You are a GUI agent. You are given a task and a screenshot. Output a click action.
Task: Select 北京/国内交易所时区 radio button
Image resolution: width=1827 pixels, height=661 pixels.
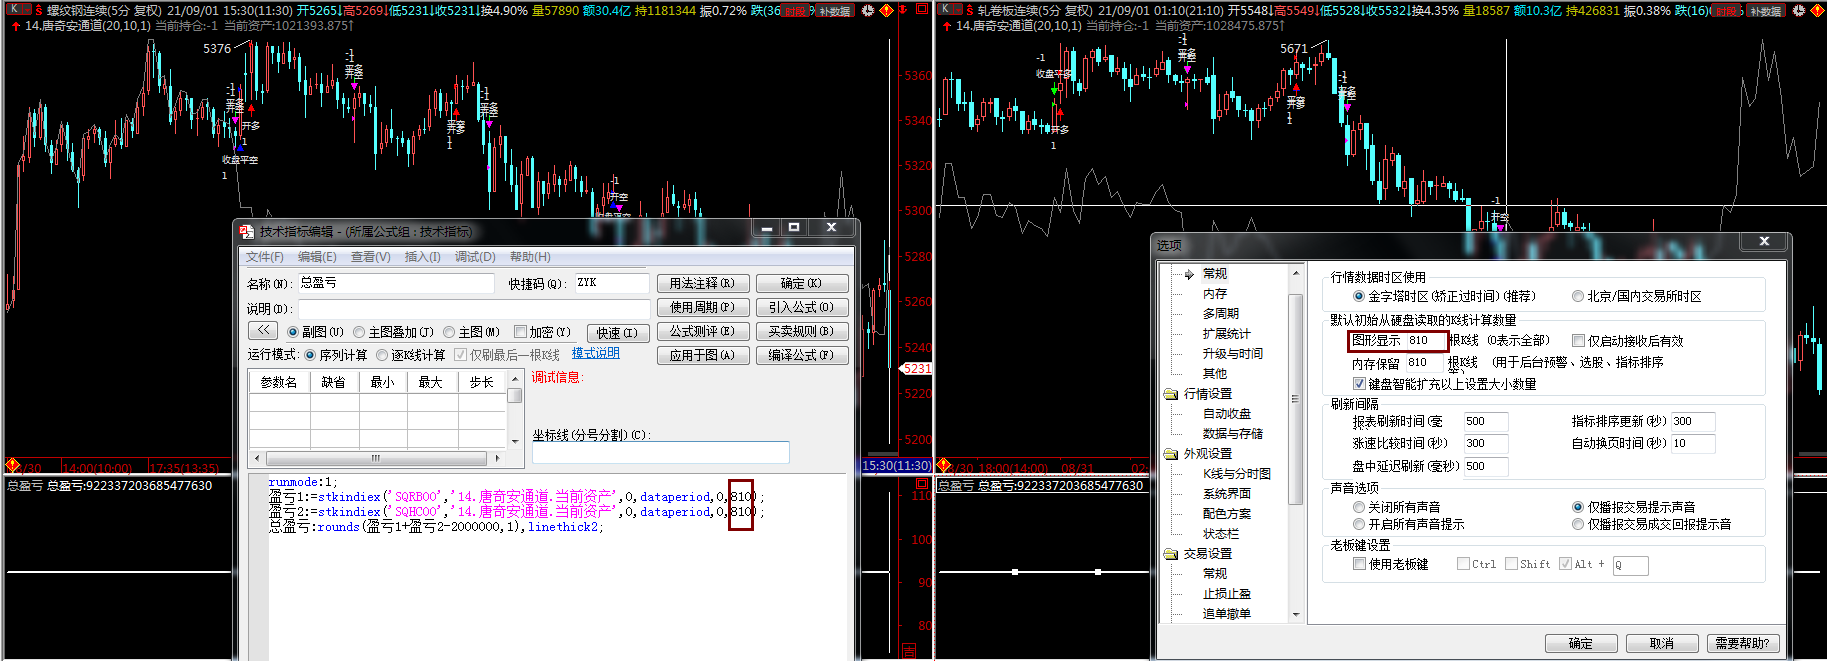pos(1578,297)
